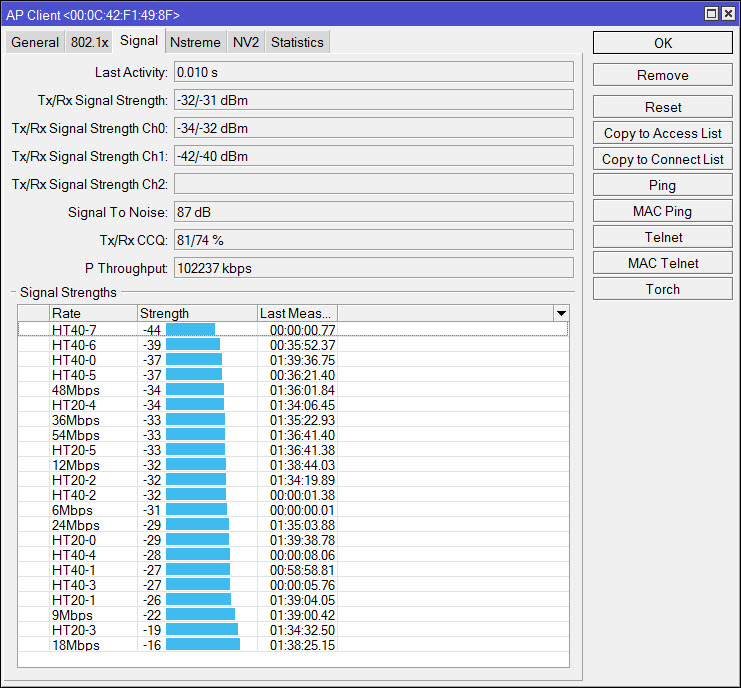Select the HT20-0 rate row
Image resolution: width=741 pixels, height=688 pixels.
(x=293, y=540)
